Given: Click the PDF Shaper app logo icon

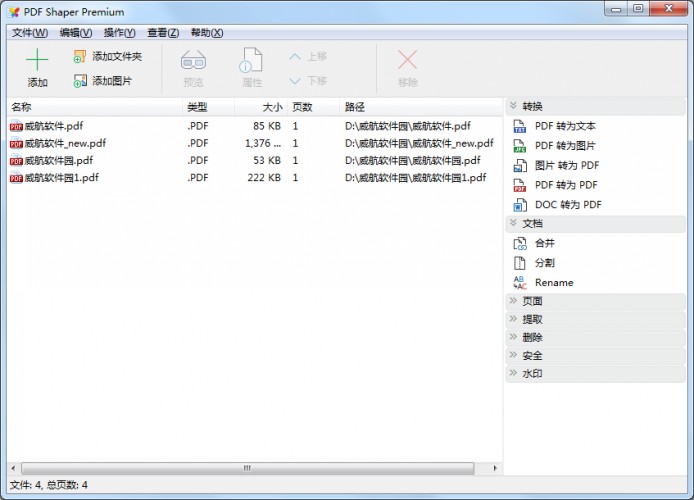Looking at the screenshot, I should 14,12.
